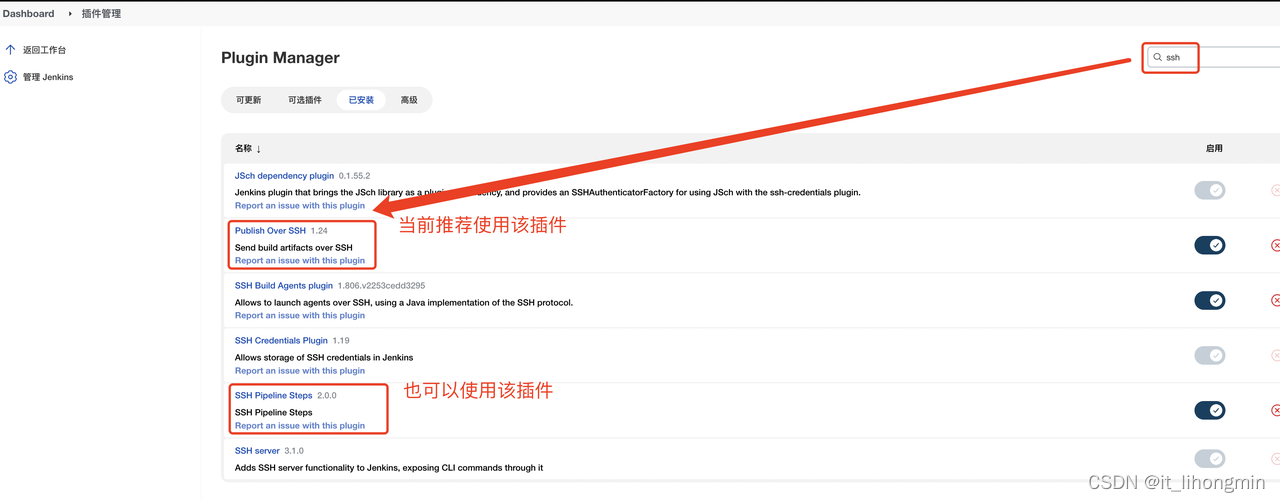Report an issue for SSH Credentials Plugin

tap(300, 371)
